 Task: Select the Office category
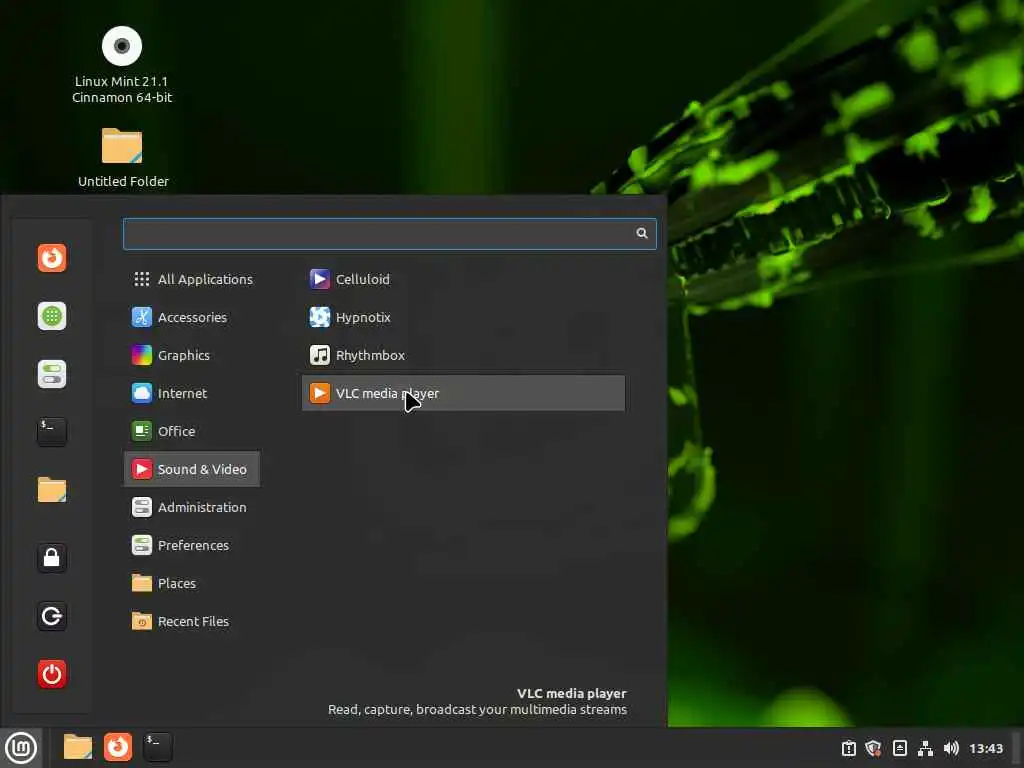[192, 431]
